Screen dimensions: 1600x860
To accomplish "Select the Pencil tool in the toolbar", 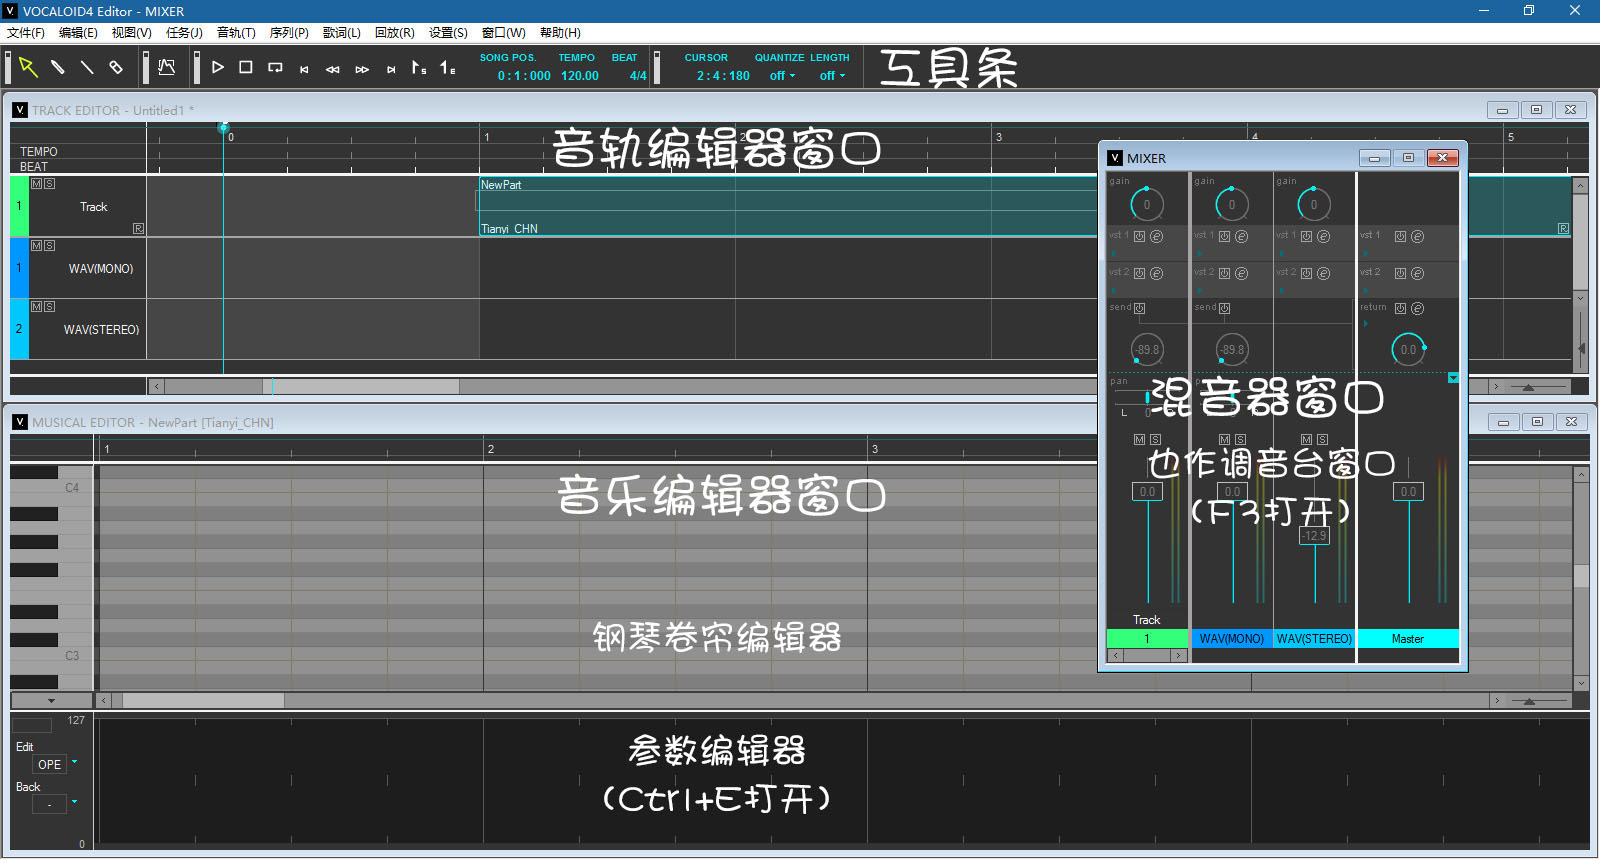I will pyautogui.click(x=58, y=68).
